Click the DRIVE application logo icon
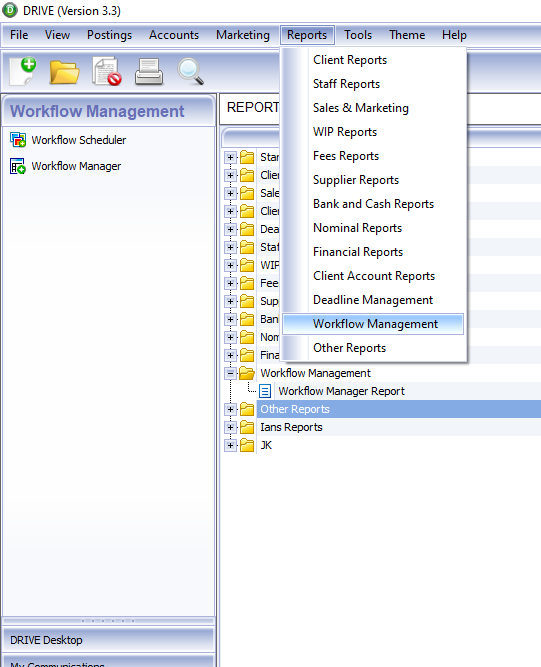The height and width of the screenshot is (667, 541). 9,10
